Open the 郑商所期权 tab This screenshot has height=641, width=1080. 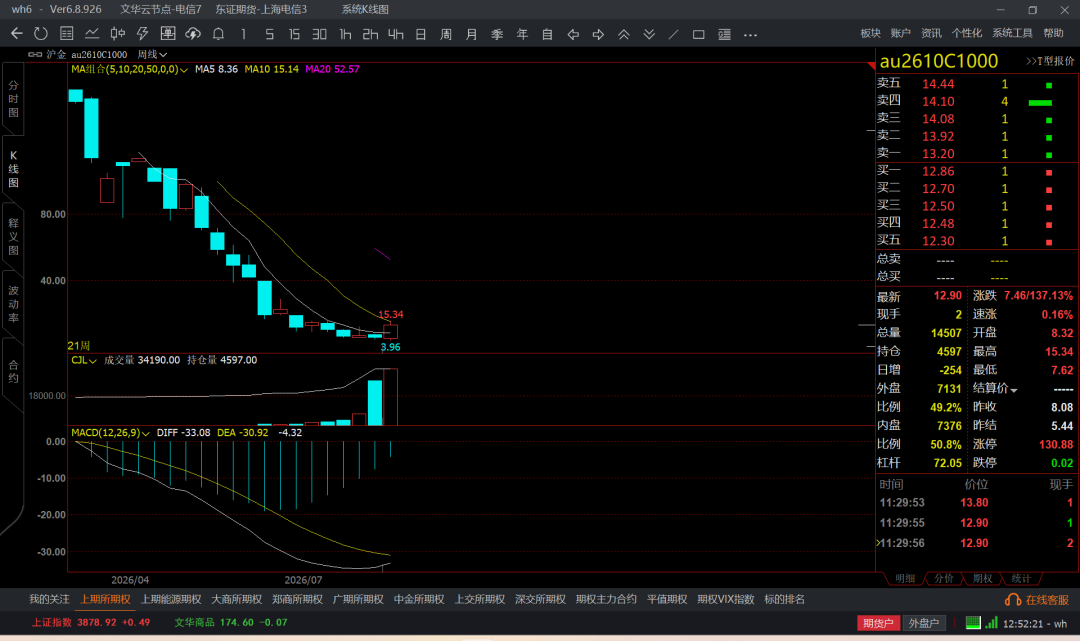pos(297,600)
